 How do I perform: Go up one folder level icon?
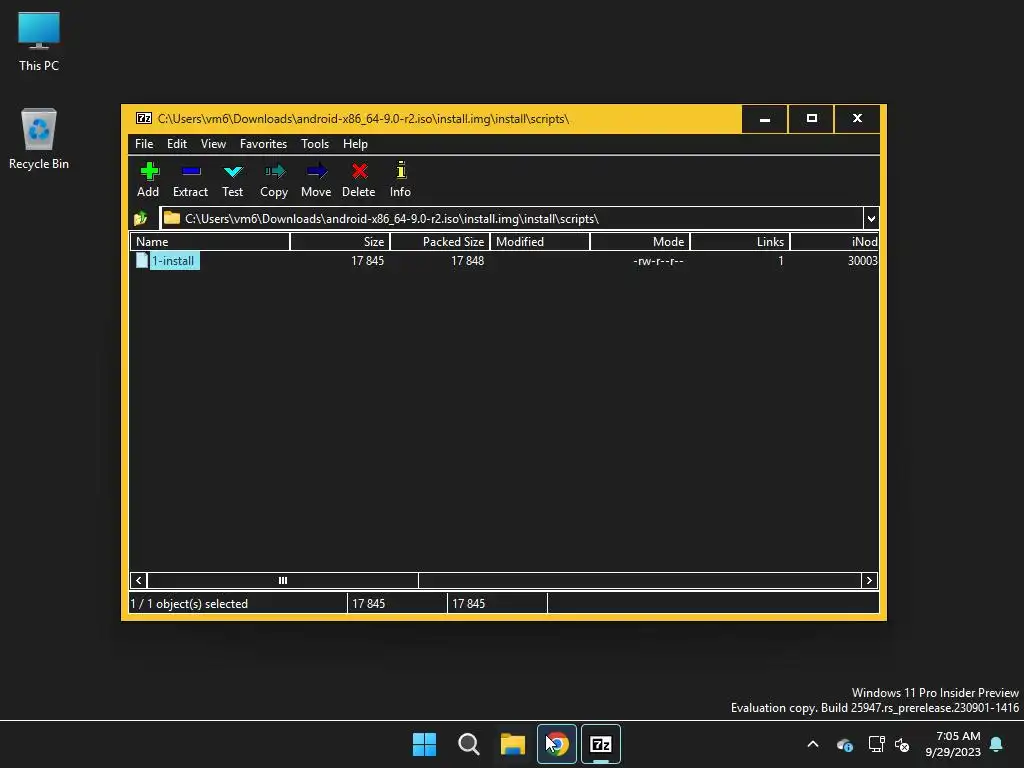click(140, 219)
